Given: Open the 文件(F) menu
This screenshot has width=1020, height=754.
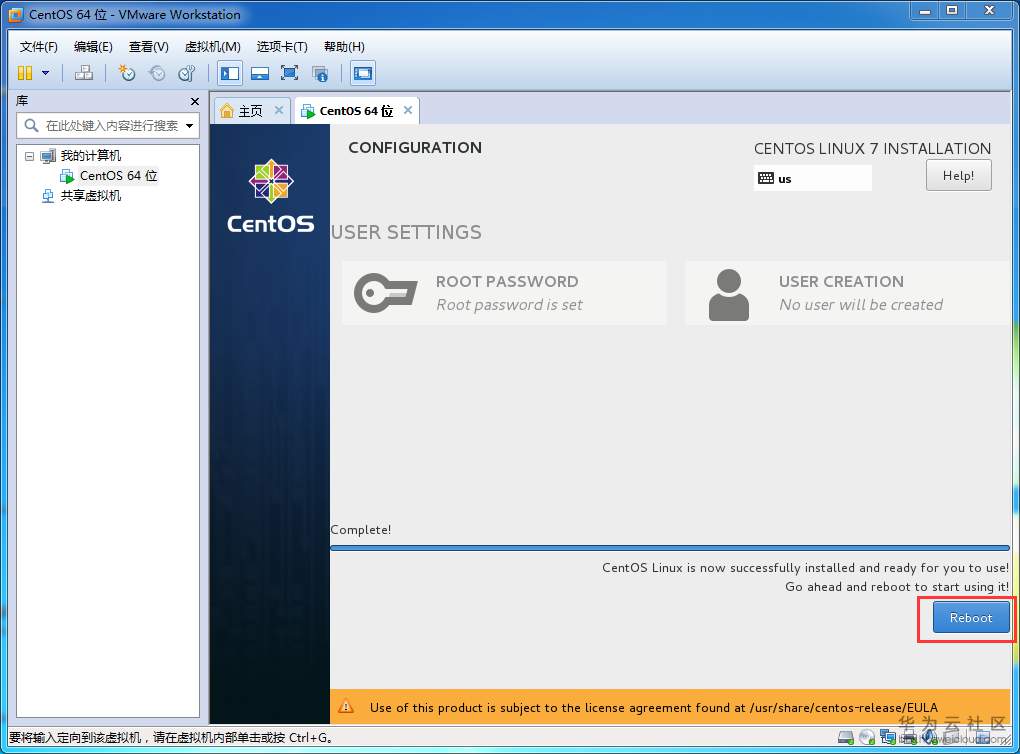Looking at the screenshot, I should (x=38, y=47).
